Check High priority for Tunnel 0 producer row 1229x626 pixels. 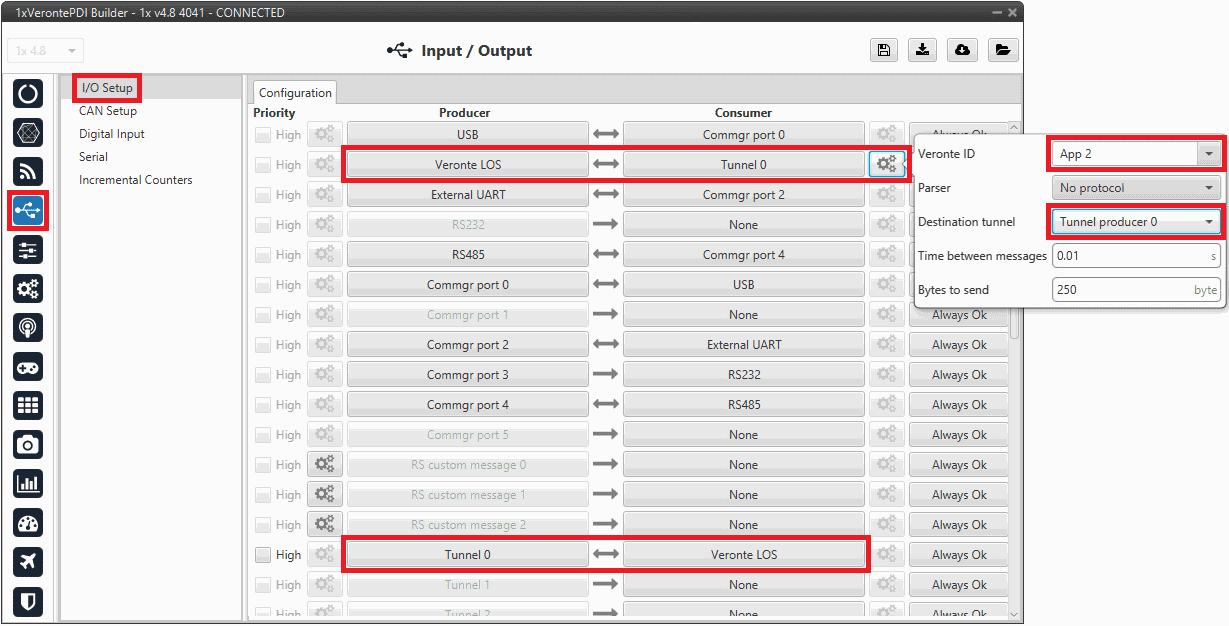coord(263,555)
